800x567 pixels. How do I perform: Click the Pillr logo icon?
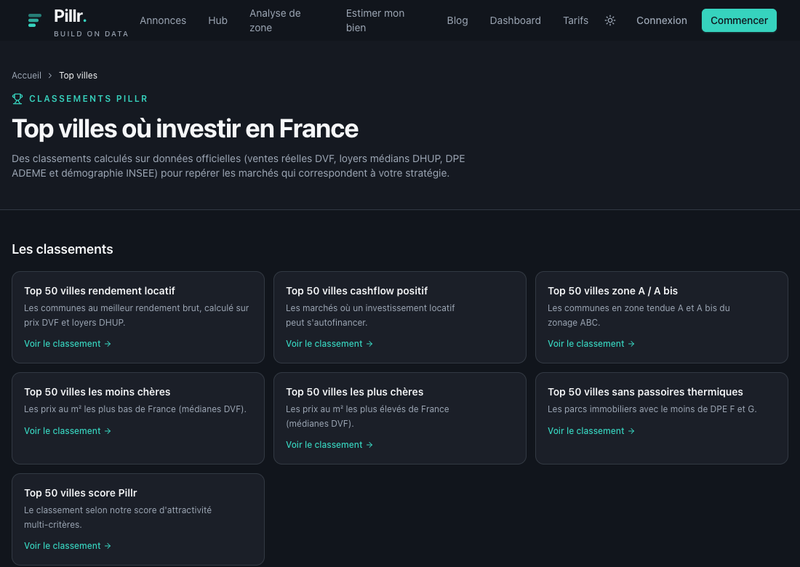[34, 20]
